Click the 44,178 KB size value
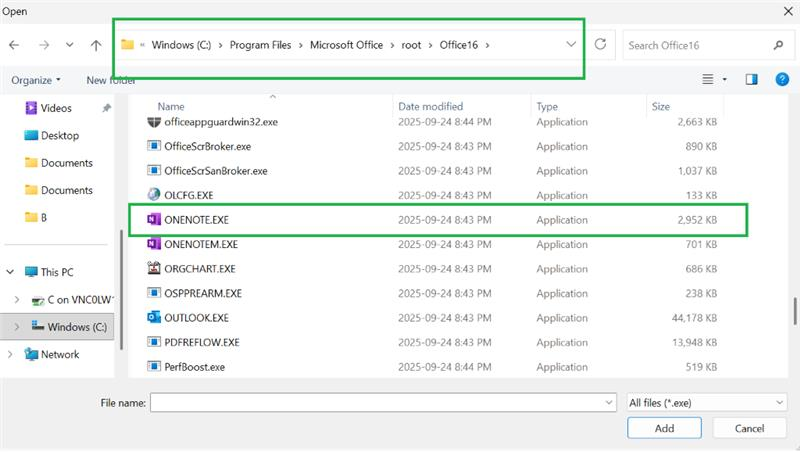Viewport: 800px width, 452px height. (x=694, y=318)
